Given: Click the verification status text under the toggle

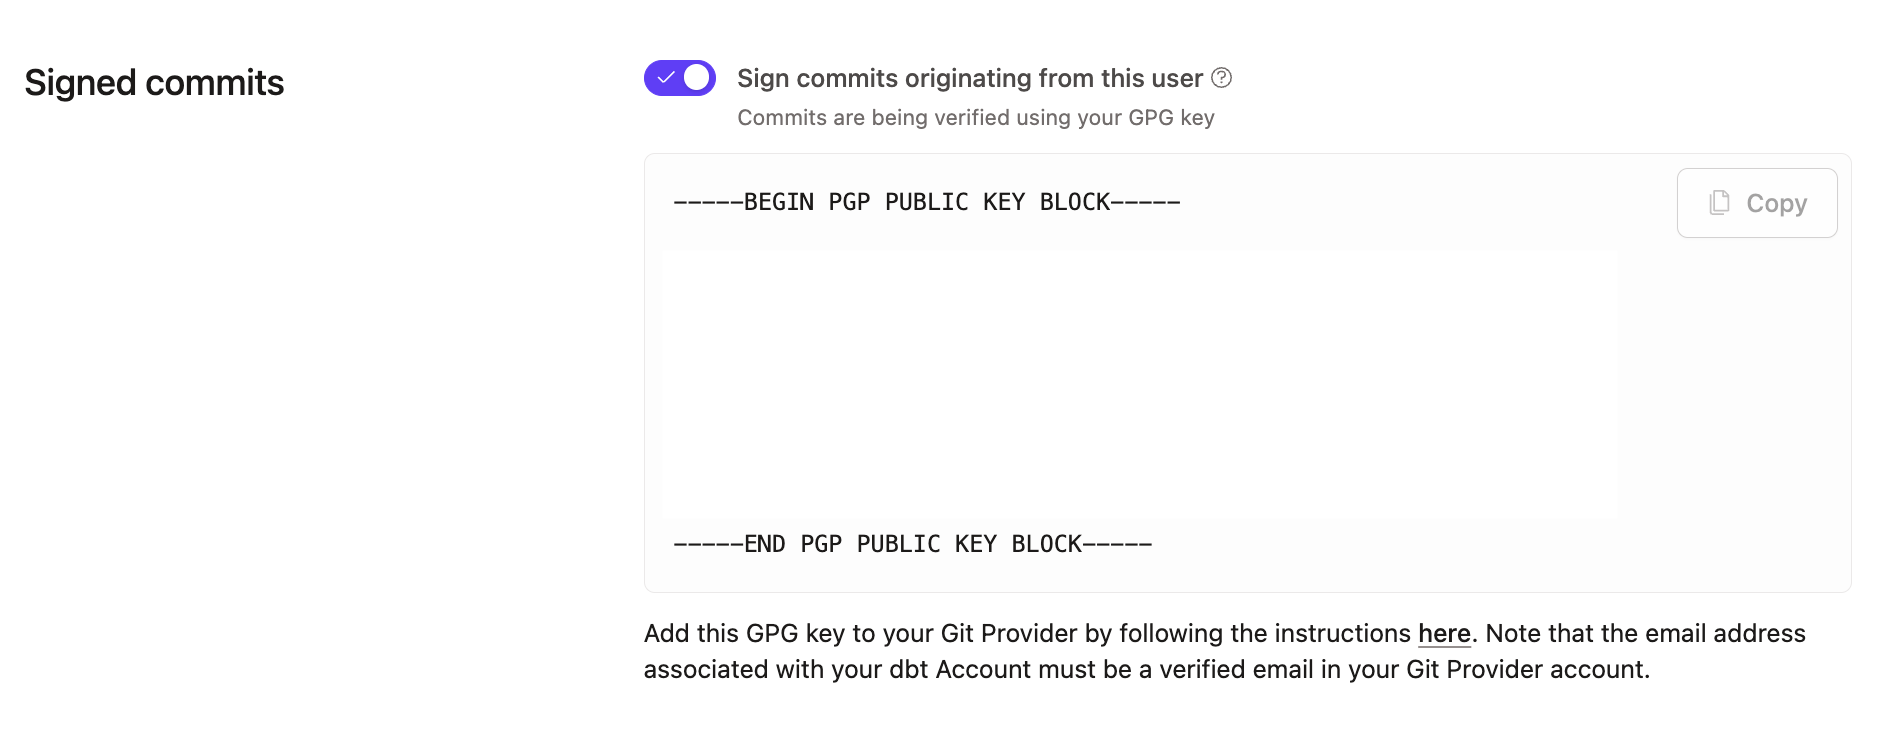Looking at the screenshot, I should click(x=975, y=117).
